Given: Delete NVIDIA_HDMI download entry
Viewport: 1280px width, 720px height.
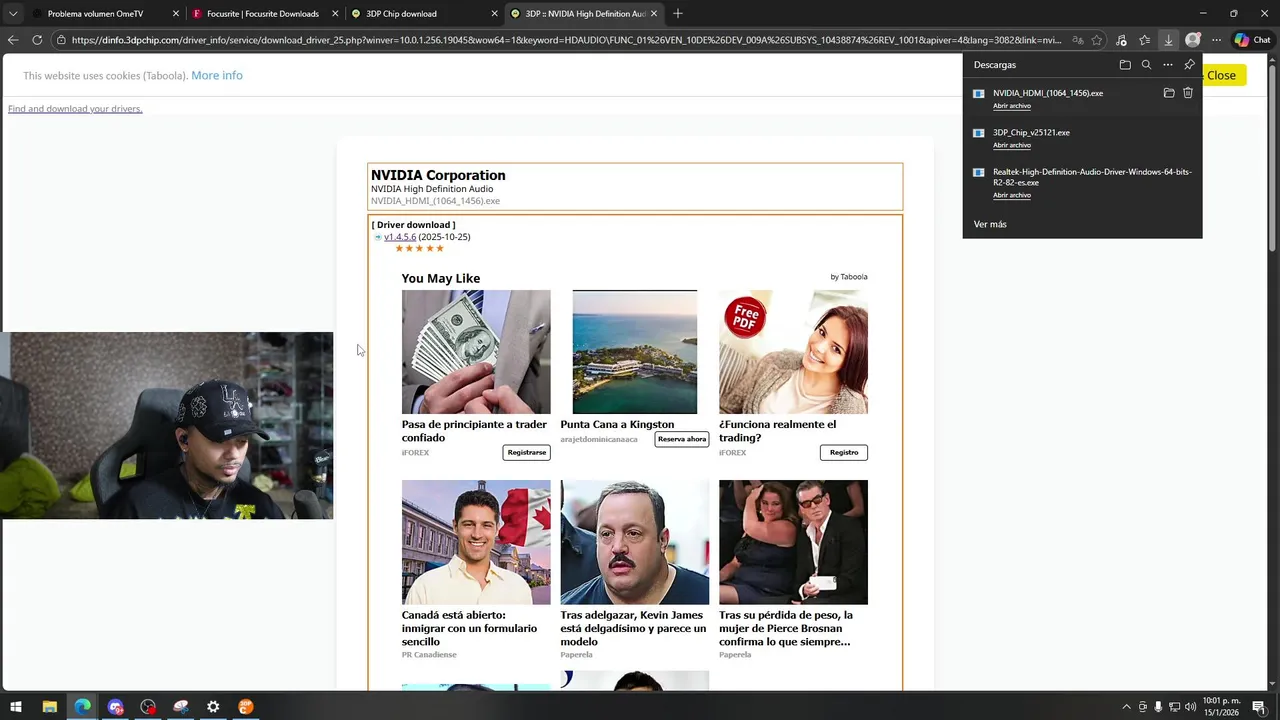Looking at the screenshot, I should coord(1188,93).
